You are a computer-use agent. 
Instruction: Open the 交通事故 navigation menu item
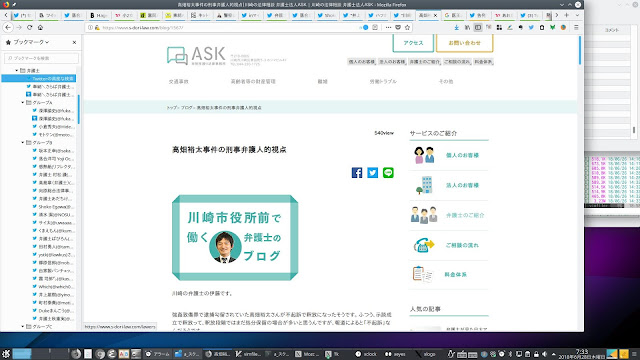point(179,81)
